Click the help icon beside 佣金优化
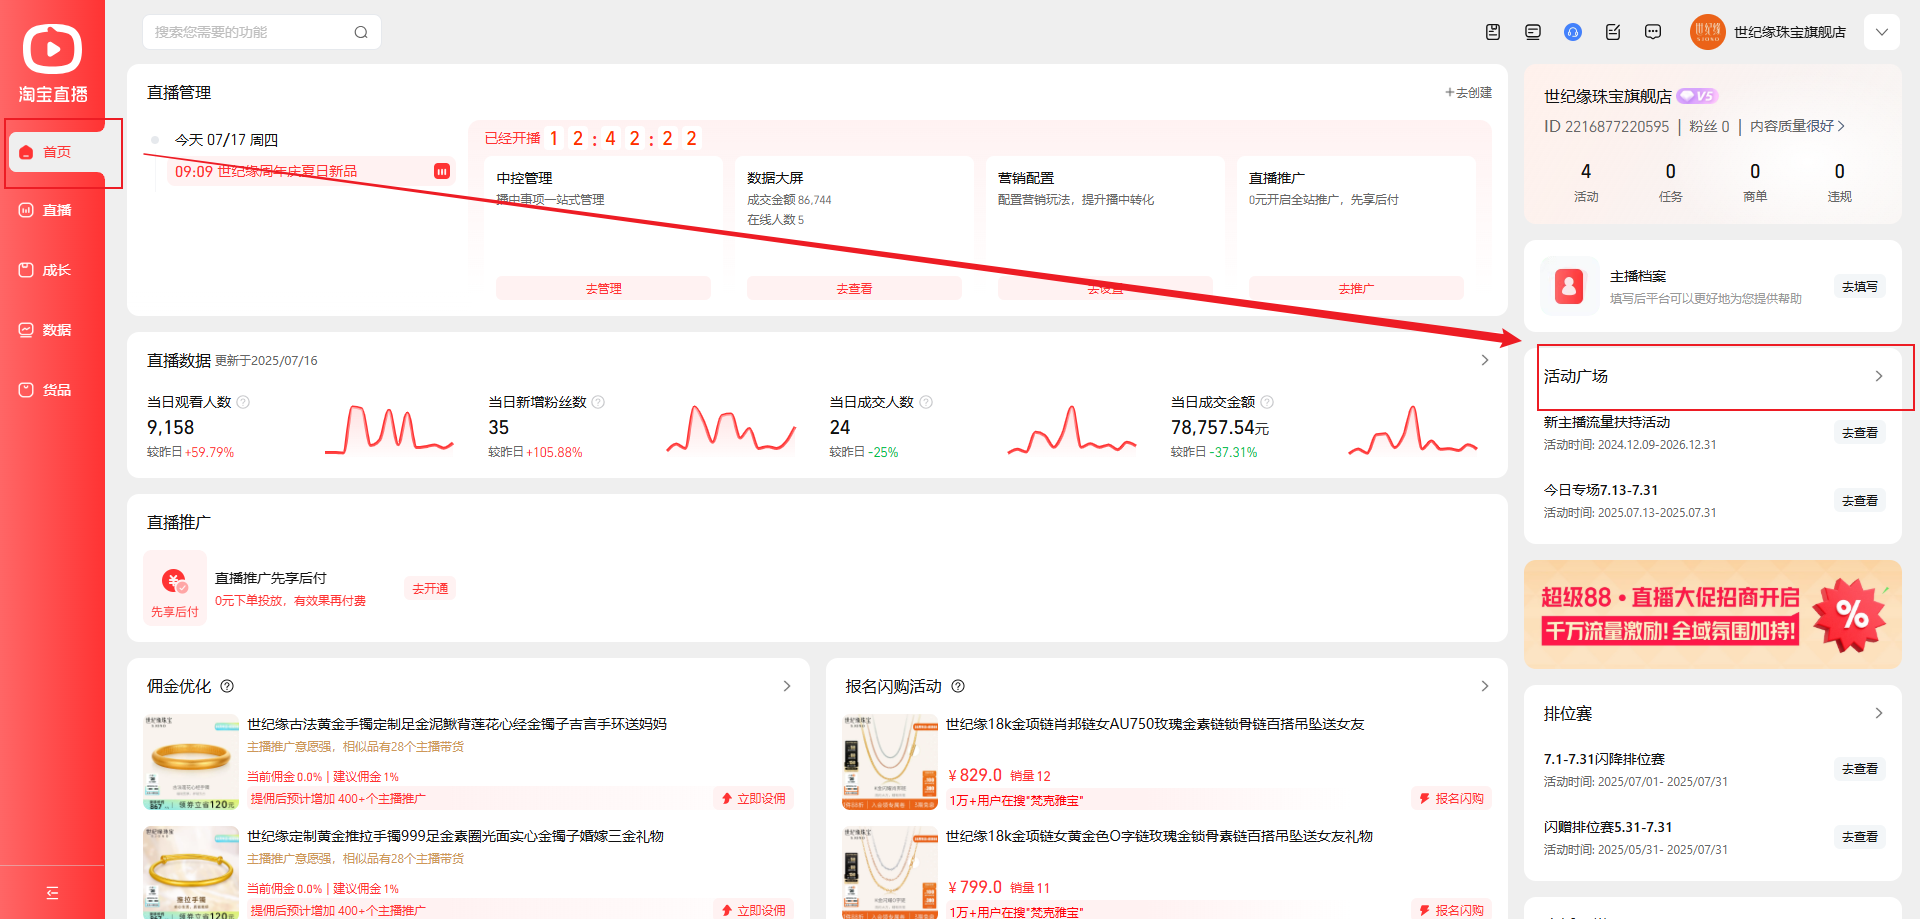This screenshot has height=919, width=1920. pyautogui.click(x=227, y=686)
